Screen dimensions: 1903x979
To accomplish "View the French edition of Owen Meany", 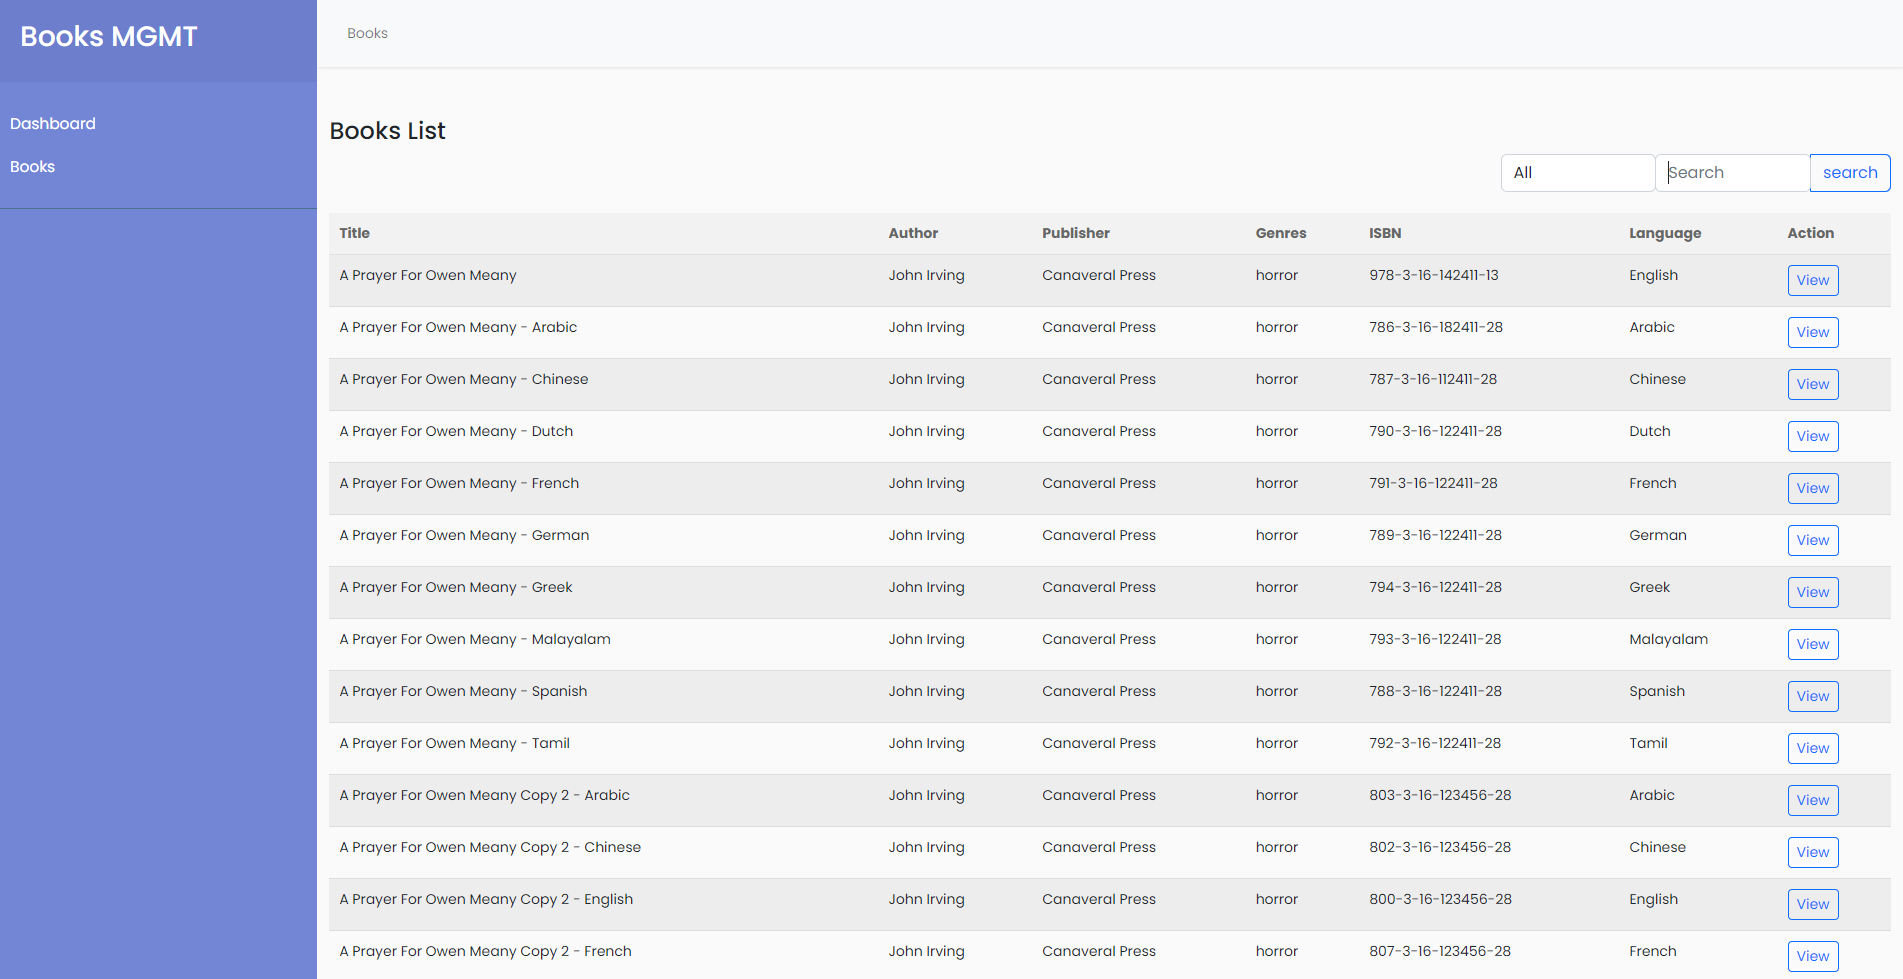I will 1812,488.
